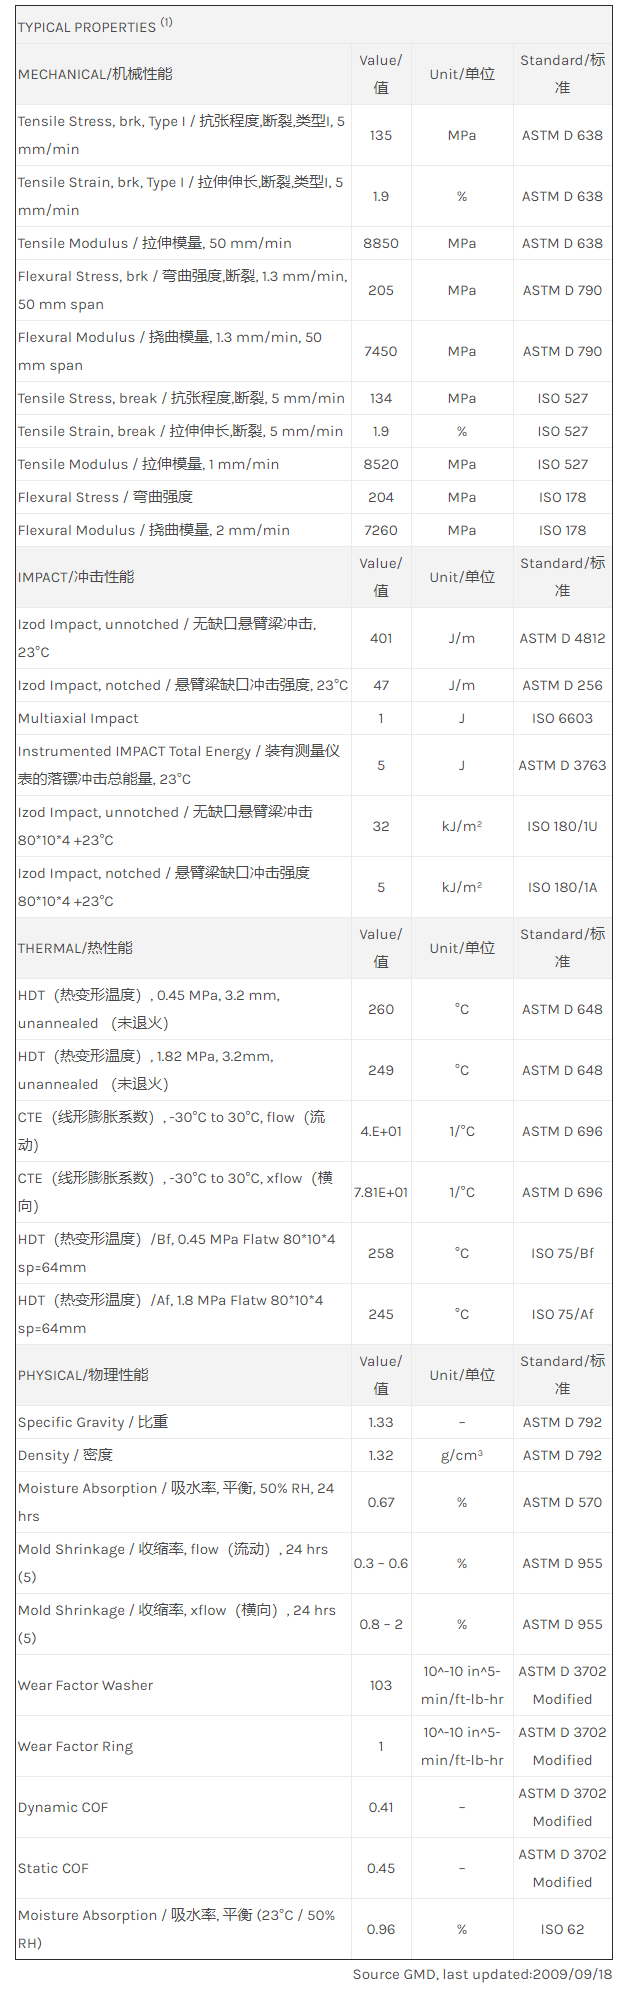Click the ISO 75/Bf standard cell
The width and height of the screenshot is (625, 1994).
562,1253
